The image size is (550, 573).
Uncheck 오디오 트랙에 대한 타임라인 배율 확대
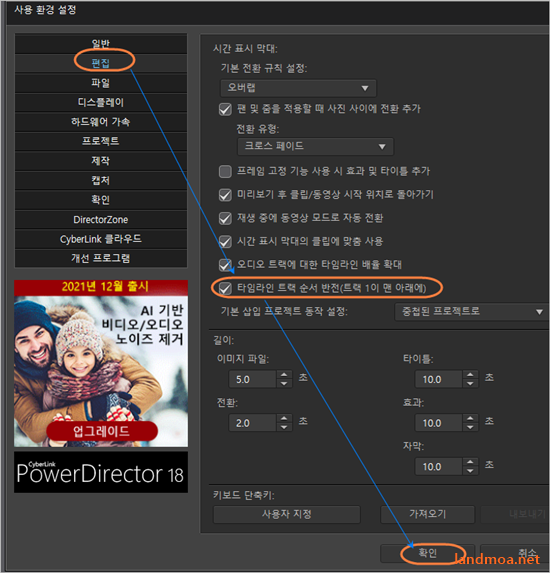pos(225,265)
